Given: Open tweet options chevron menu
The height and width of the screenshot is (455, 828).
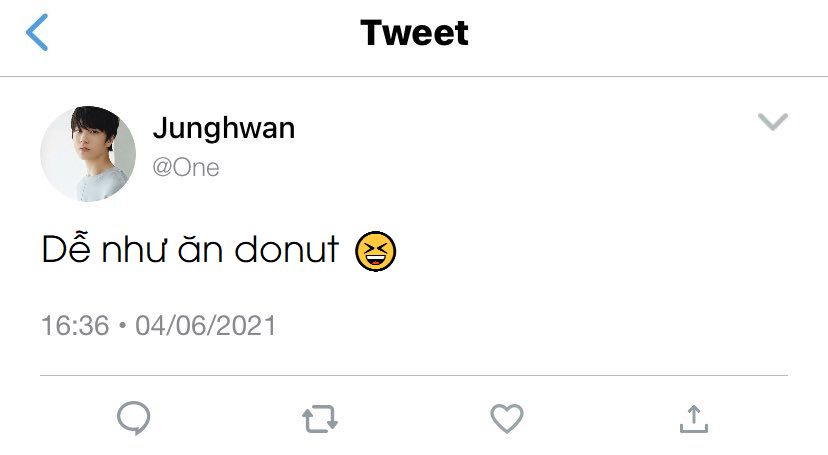Looking at the screenshot, I should [773, 122].
